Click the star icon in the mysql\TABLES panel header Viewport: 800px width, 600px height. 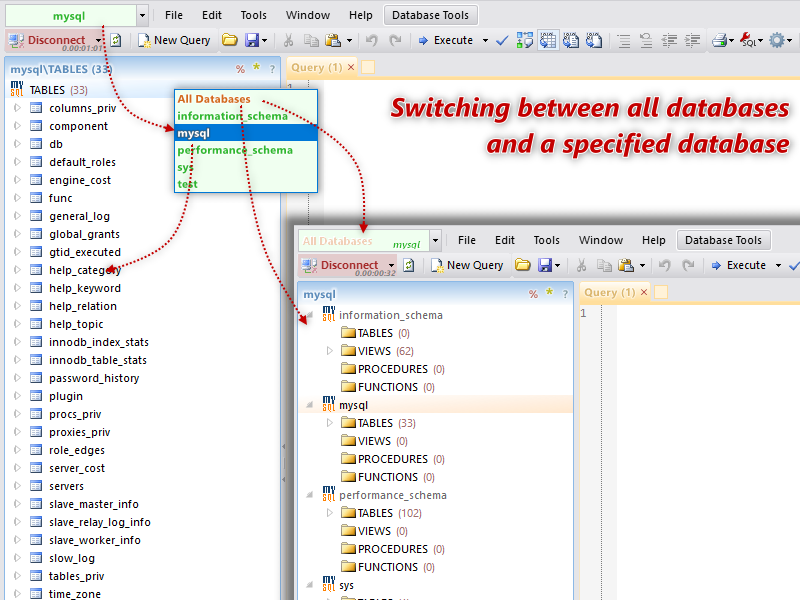click(x=256, y=67)
